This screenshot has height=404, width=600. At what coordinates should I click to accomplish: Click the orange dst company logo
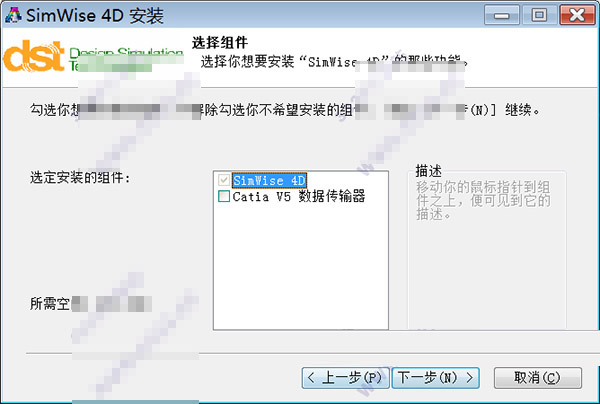click(34, 57)
